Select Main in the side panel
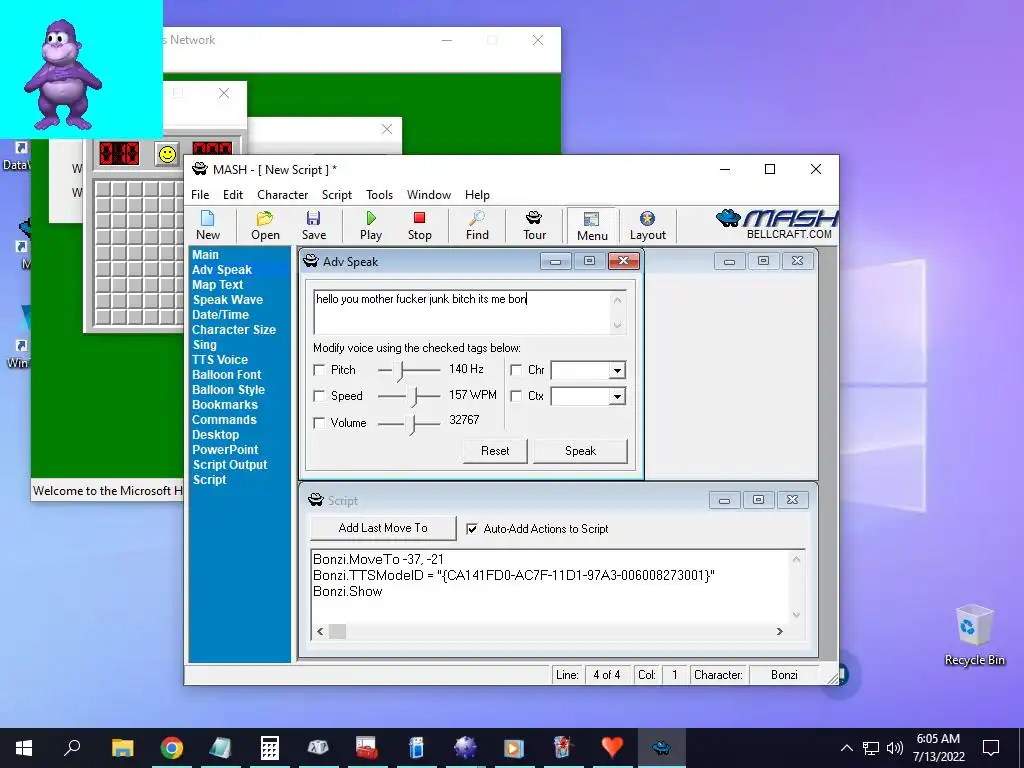The image size is (1024, 768). pos(205,255)
